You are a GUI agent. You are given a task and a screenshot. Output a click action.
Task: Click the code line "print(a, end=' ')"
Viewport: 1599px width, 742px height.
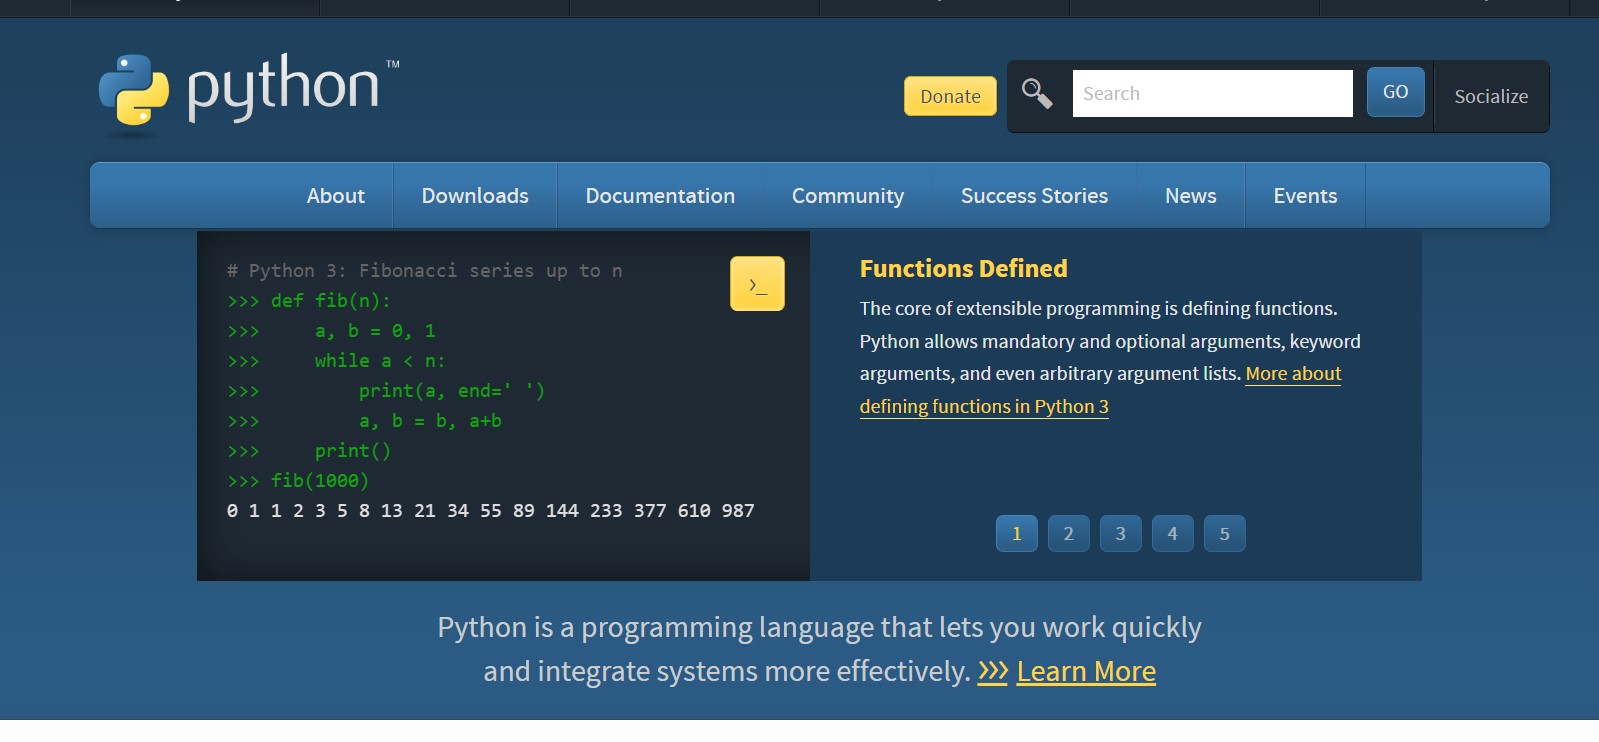pos(452,390)
